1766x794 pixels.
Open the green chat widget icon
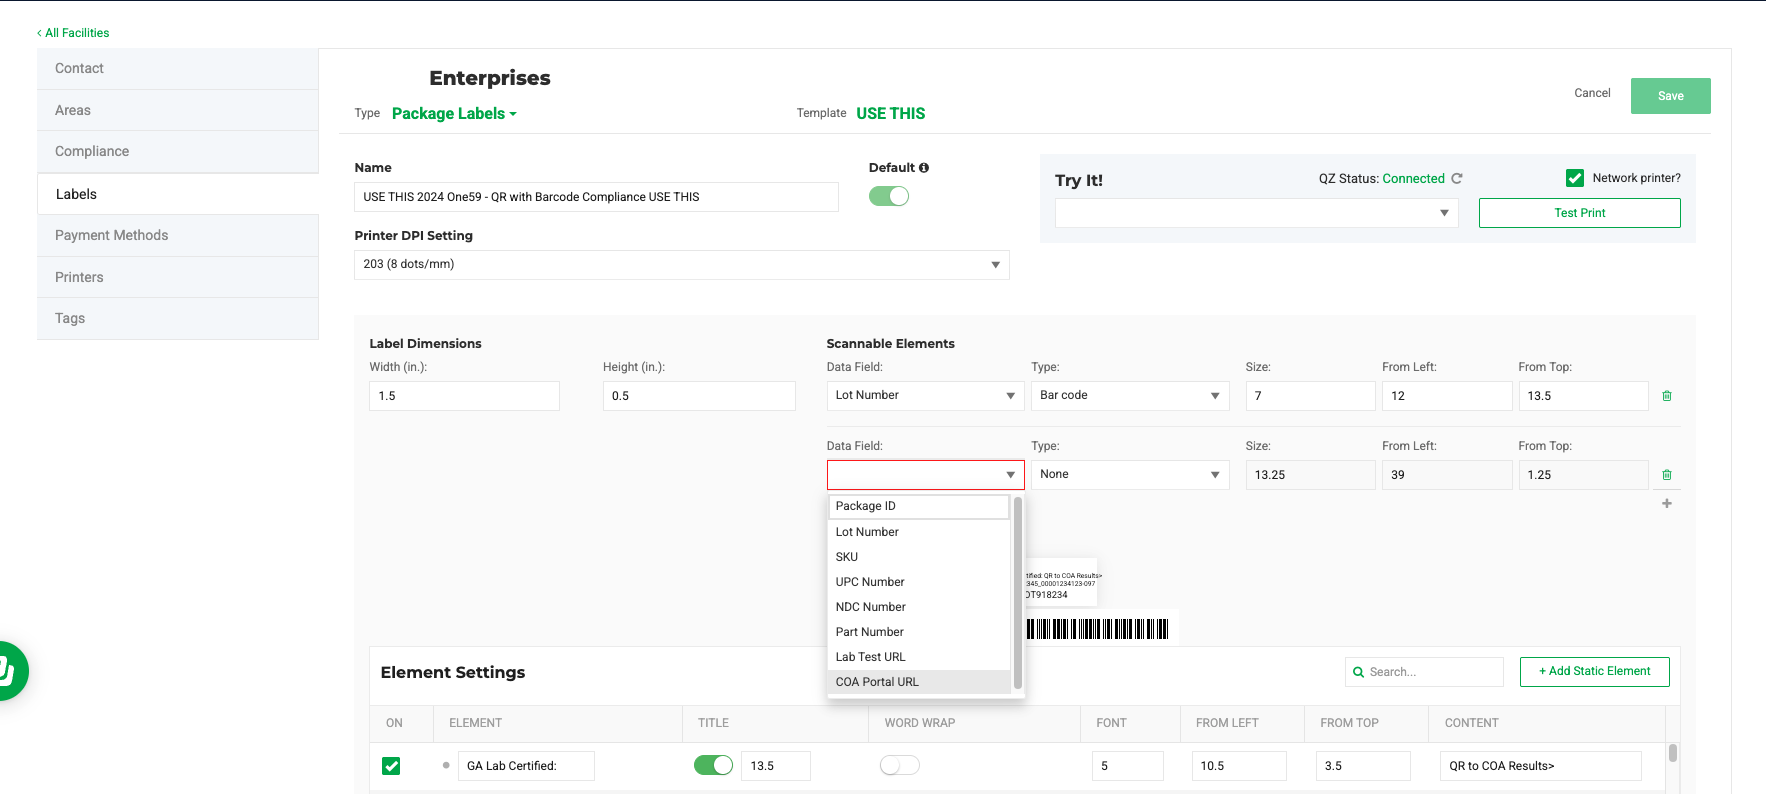[x=8, y=670]
